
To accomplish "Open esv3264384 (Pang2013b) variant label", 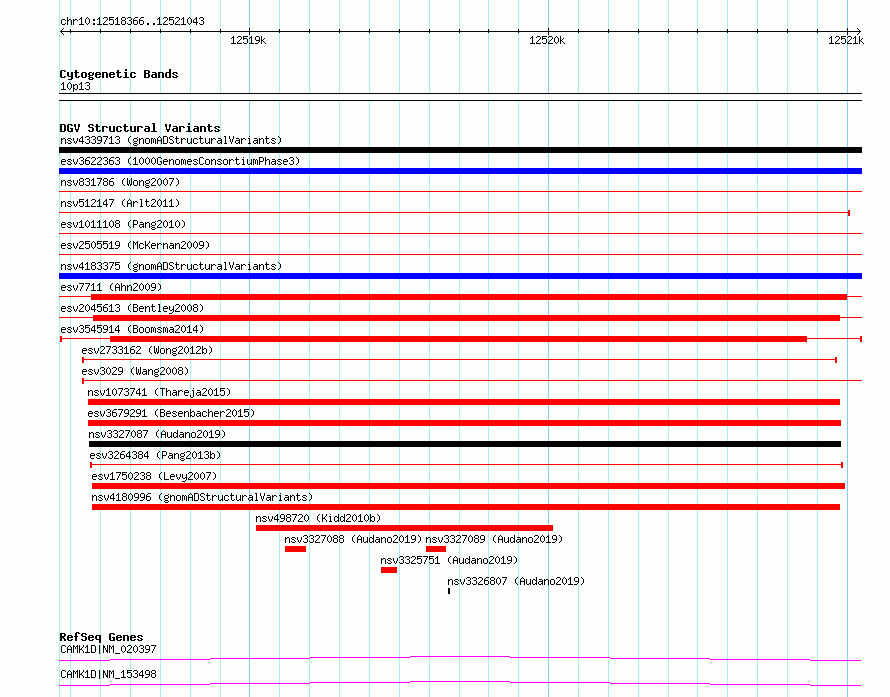I will 155,455.
